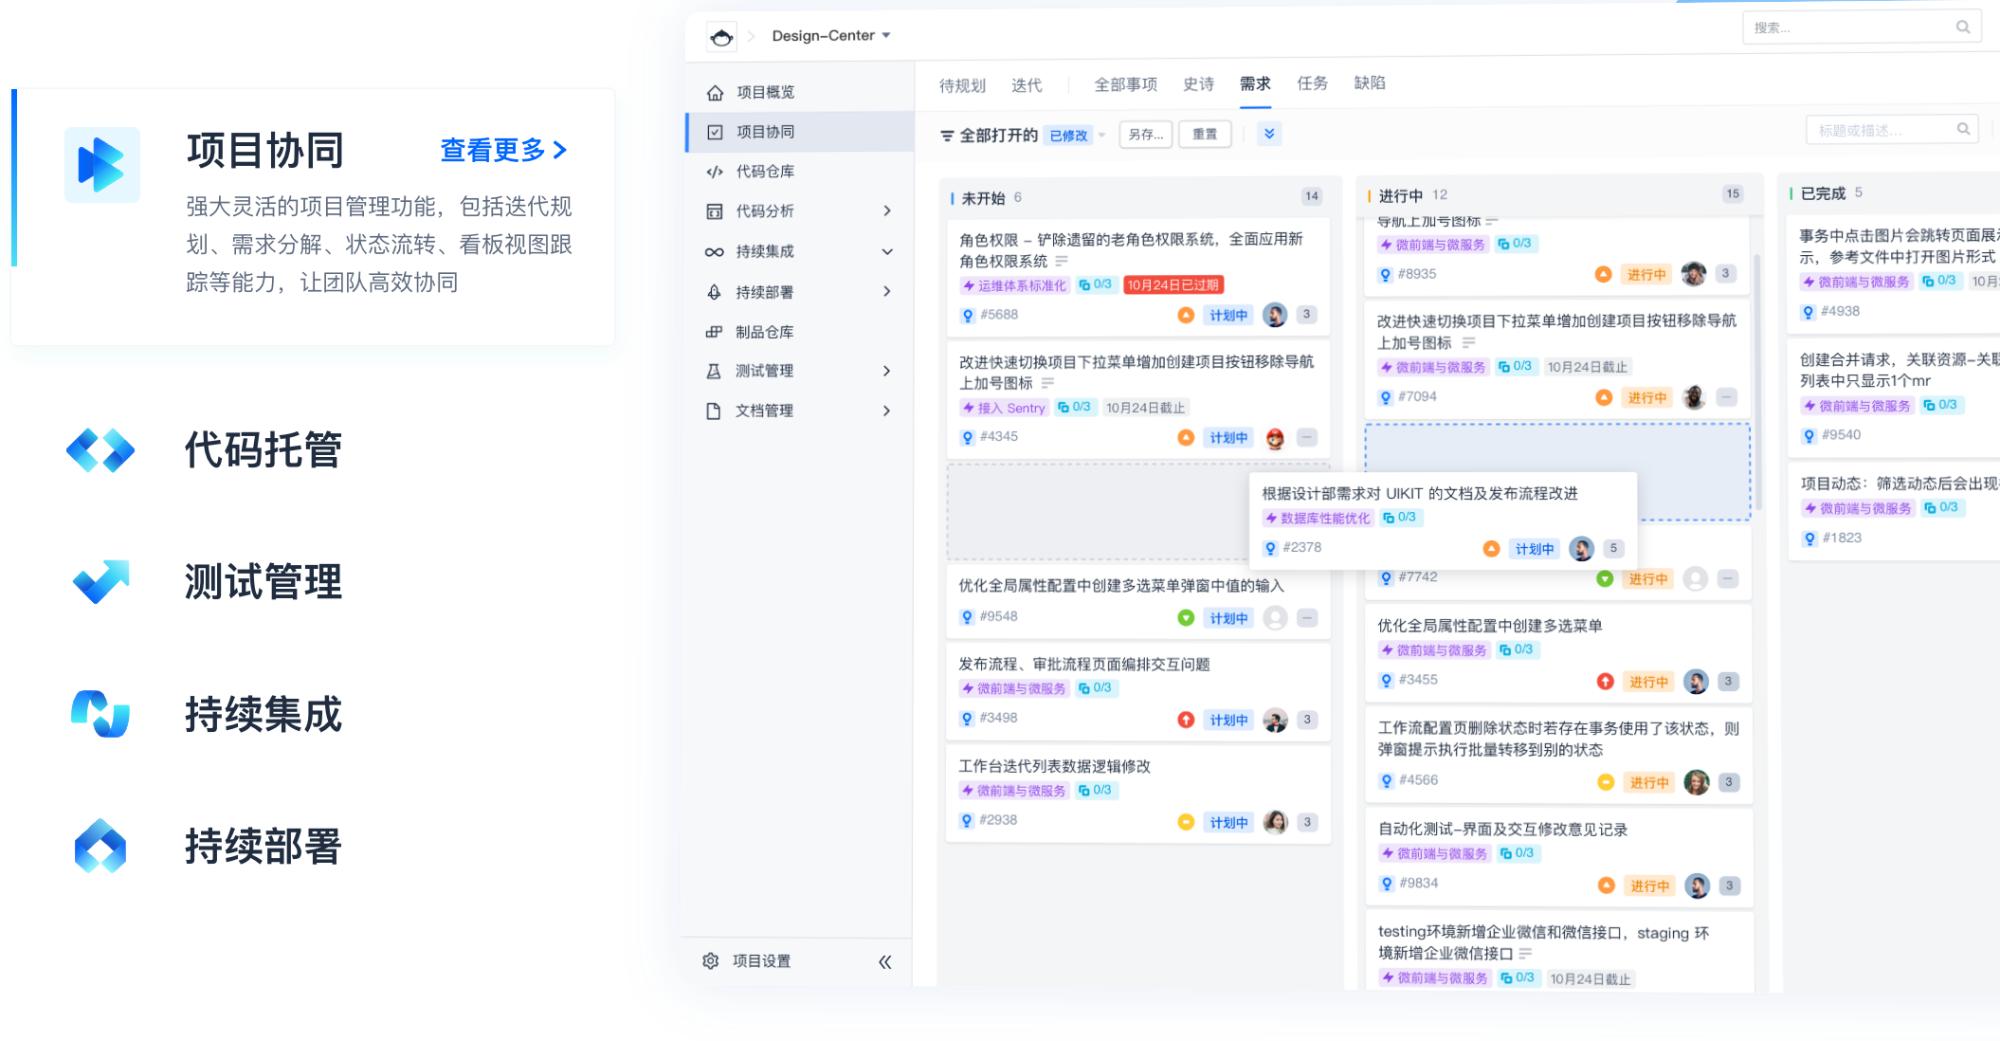Viewport: 2000px width, 1041px height.
Task: Click 文档管理 document icon in sidebar
Action: pyautogui.click(x=714, y=411)
